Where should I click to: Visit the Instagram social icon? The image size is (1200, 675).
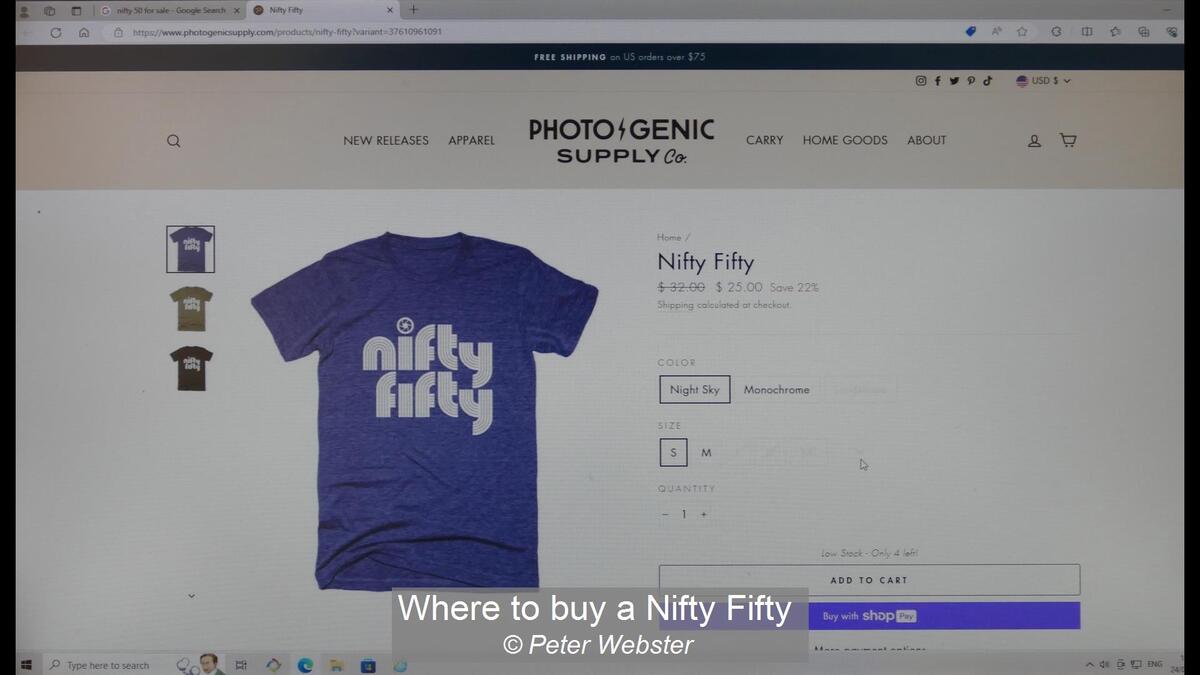(921, 81)
